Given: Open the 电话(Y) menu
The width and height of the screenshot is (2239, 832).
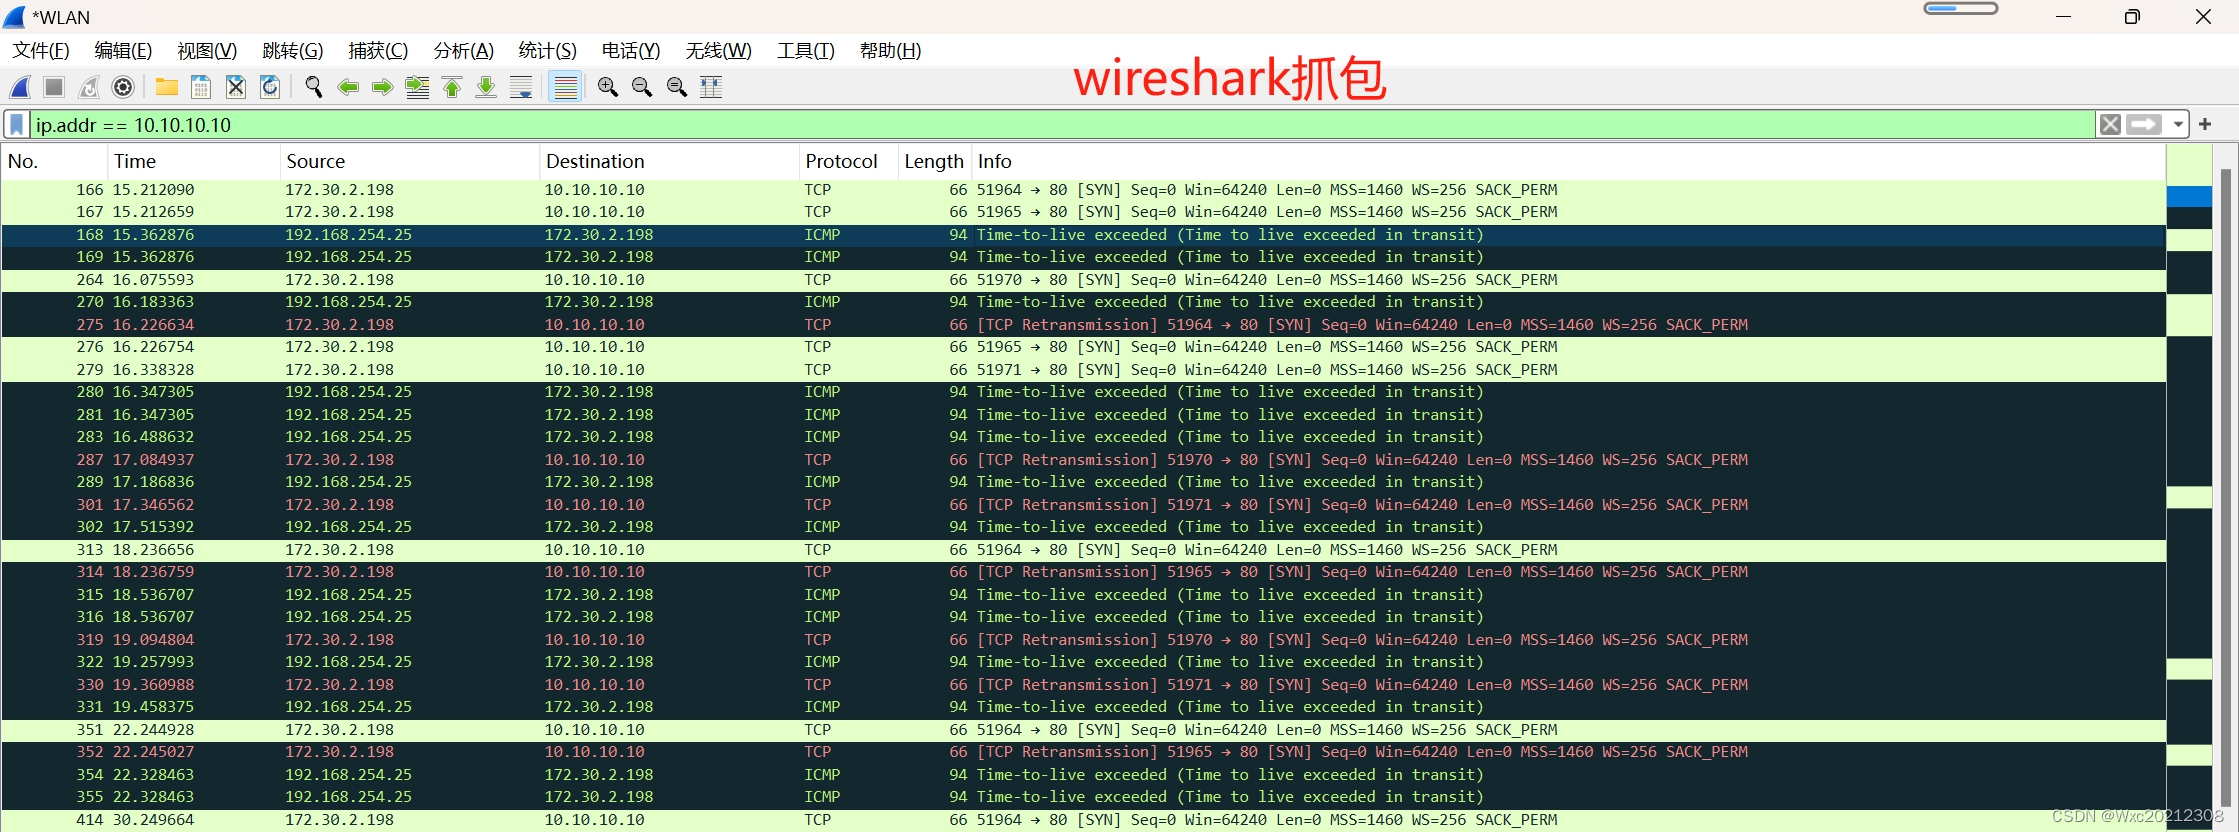Looking at the screenshot, I should (x=631, y=51).
